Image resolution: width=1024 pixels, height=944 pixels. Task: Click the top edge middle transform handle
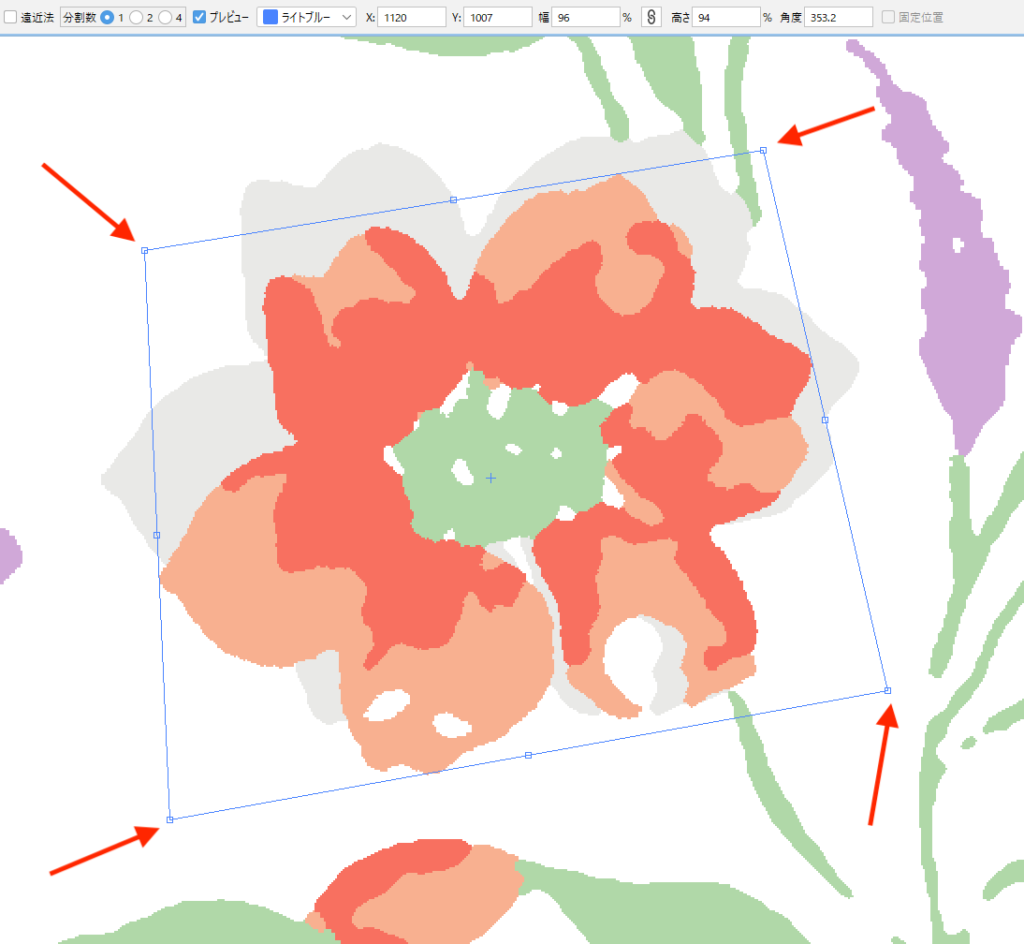coord(454,200)
